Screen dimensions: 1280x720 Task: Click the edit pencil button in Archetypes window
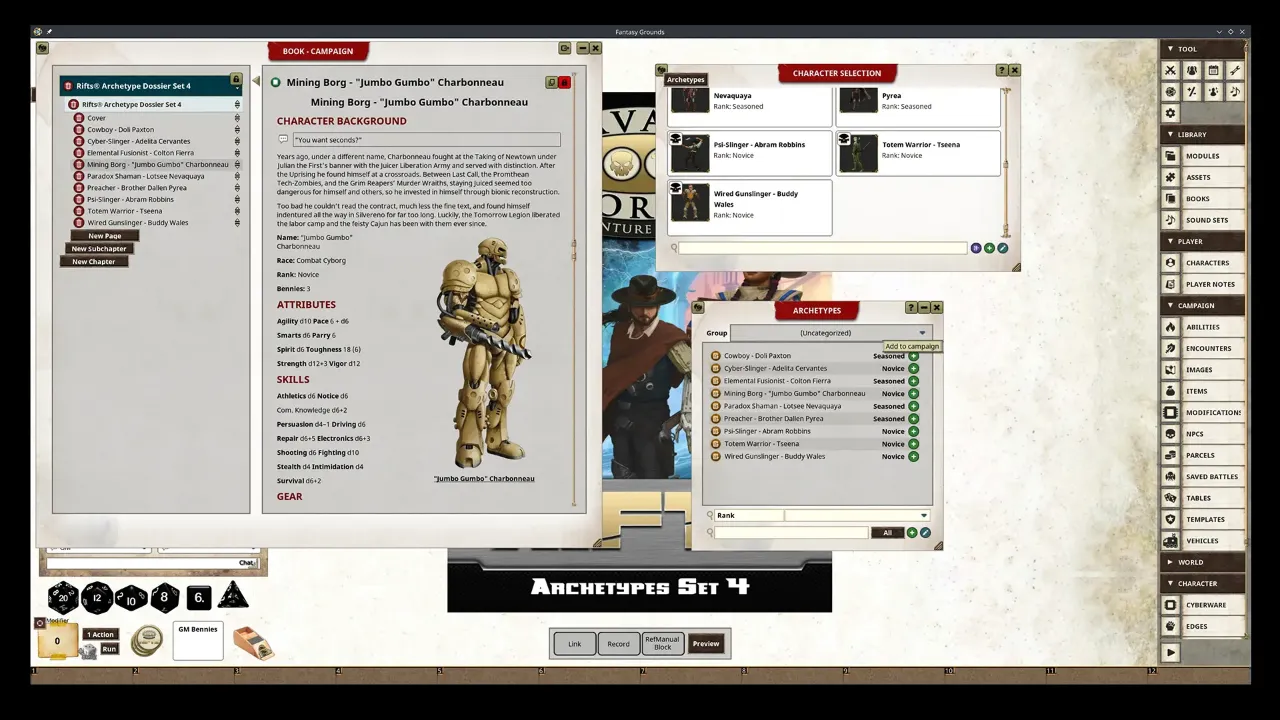(x=925, y=533)
